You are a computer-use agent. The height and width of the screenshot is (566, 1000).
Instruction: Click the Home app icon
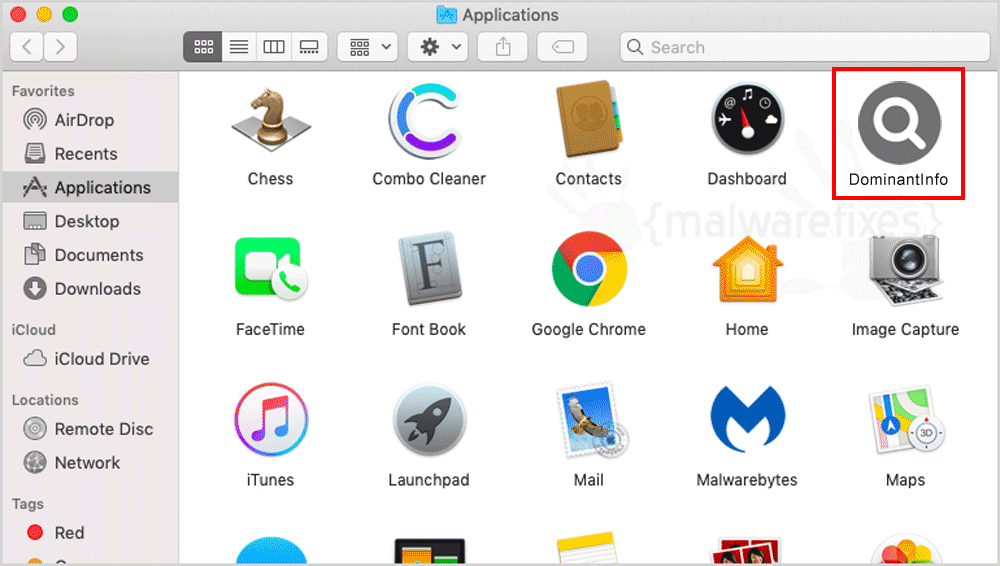747,269
